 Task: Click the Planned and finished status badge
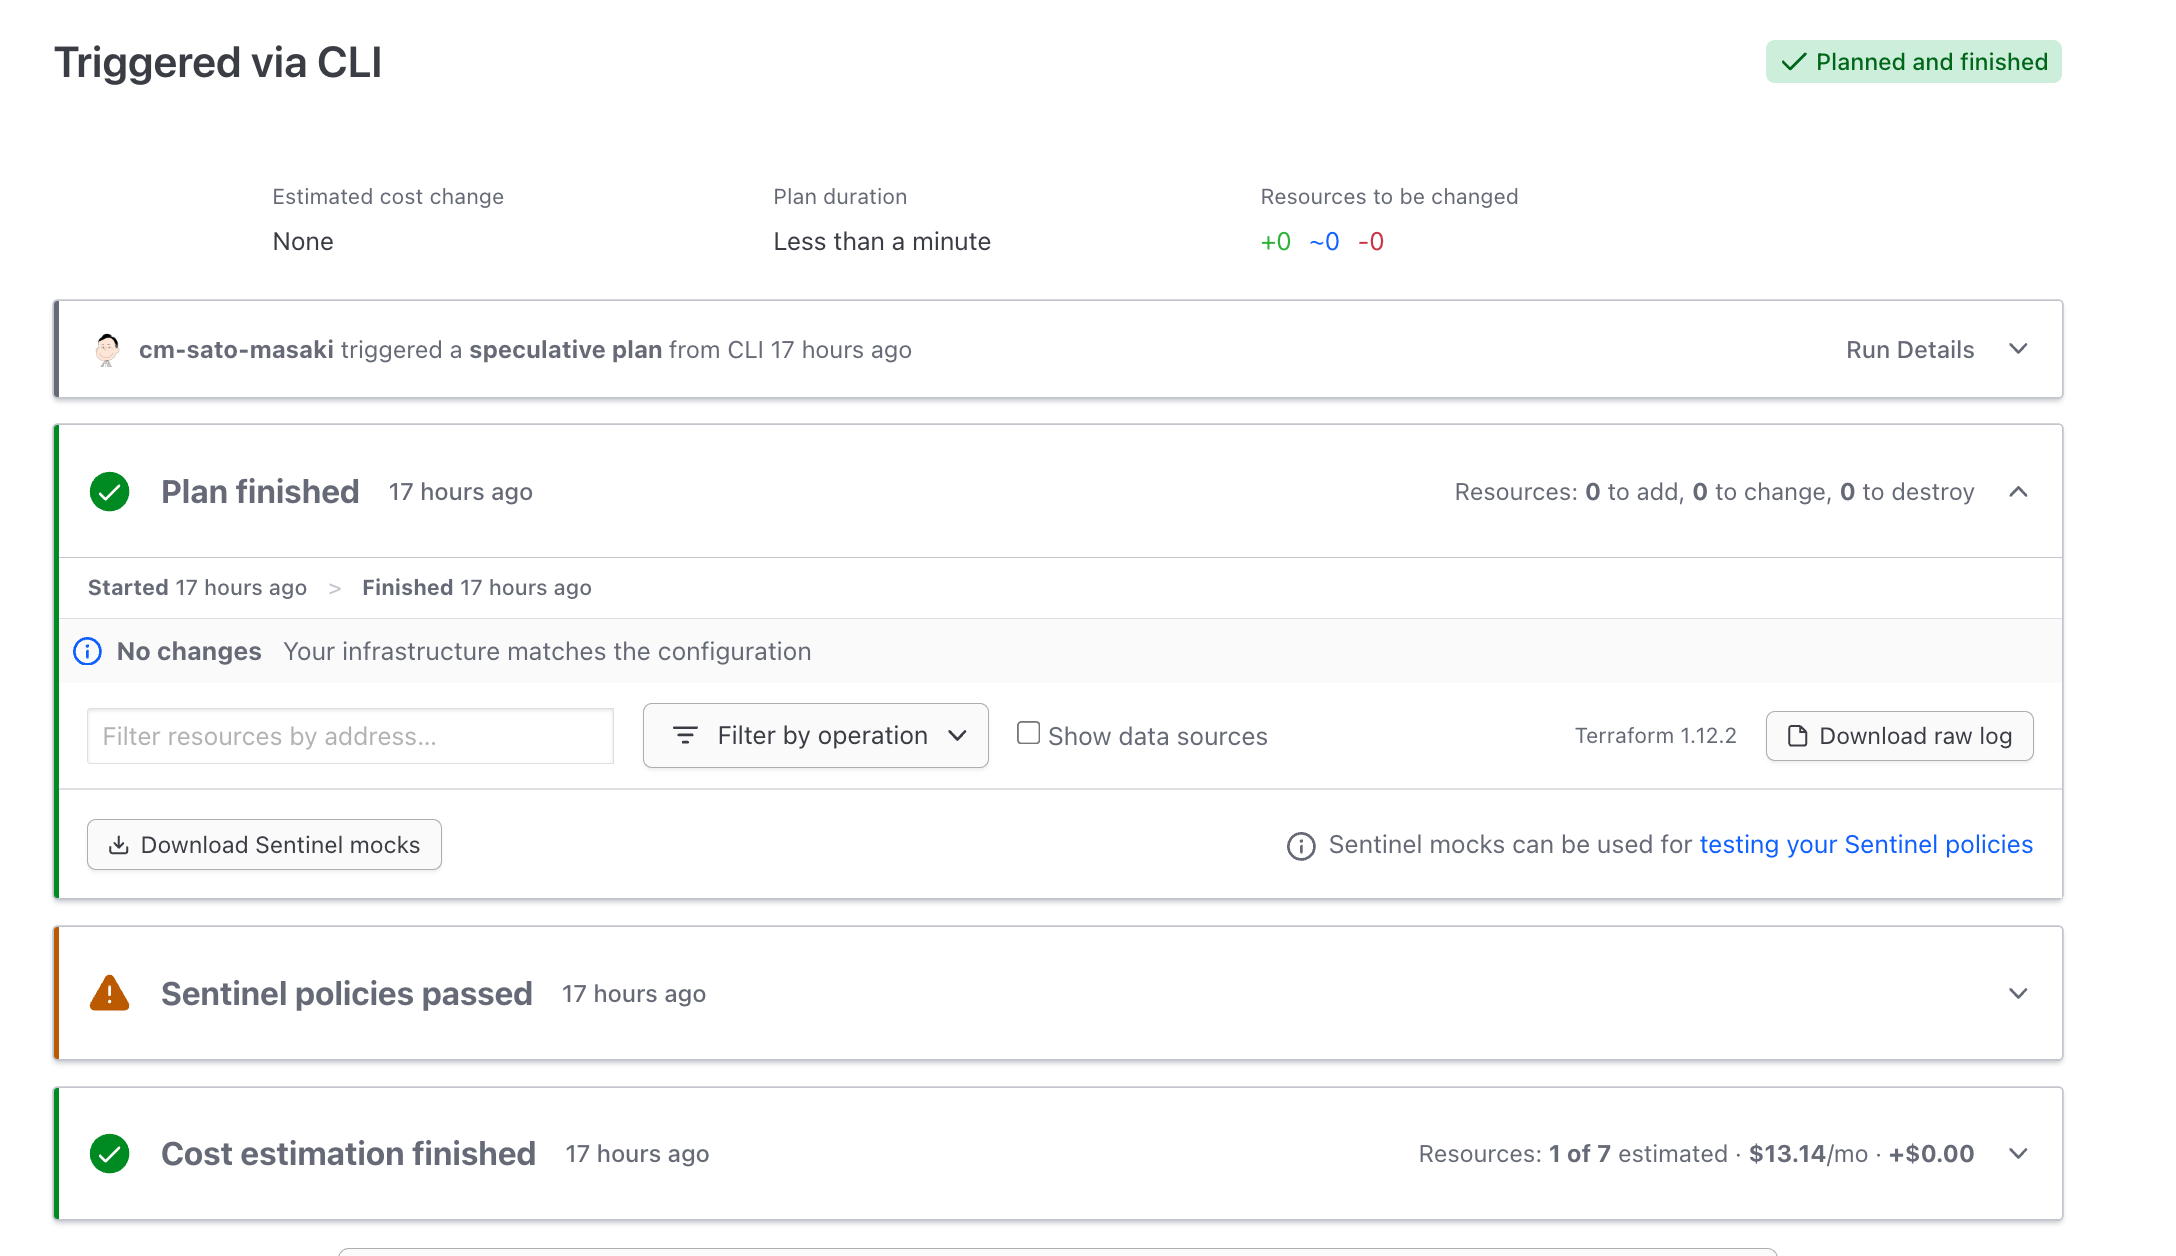click(1913, 62)
